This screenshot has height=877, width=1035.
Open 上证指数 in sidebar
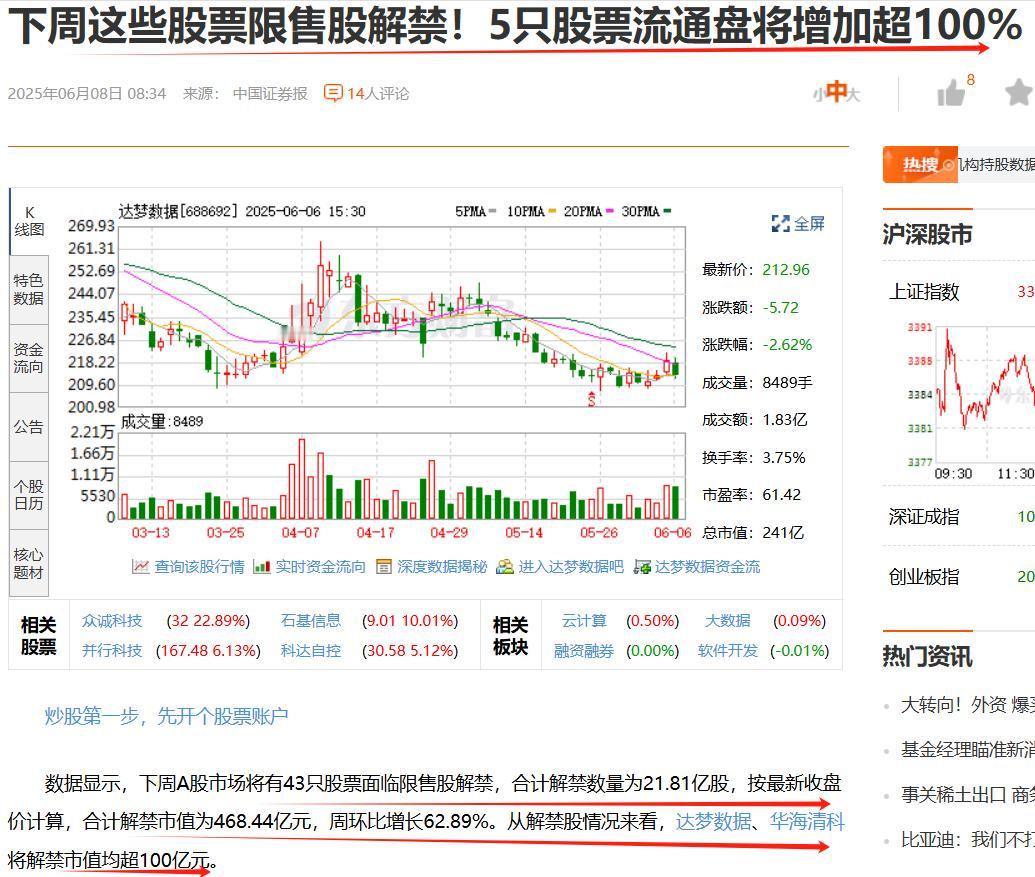pyautogui.click(x=924, y=292)
